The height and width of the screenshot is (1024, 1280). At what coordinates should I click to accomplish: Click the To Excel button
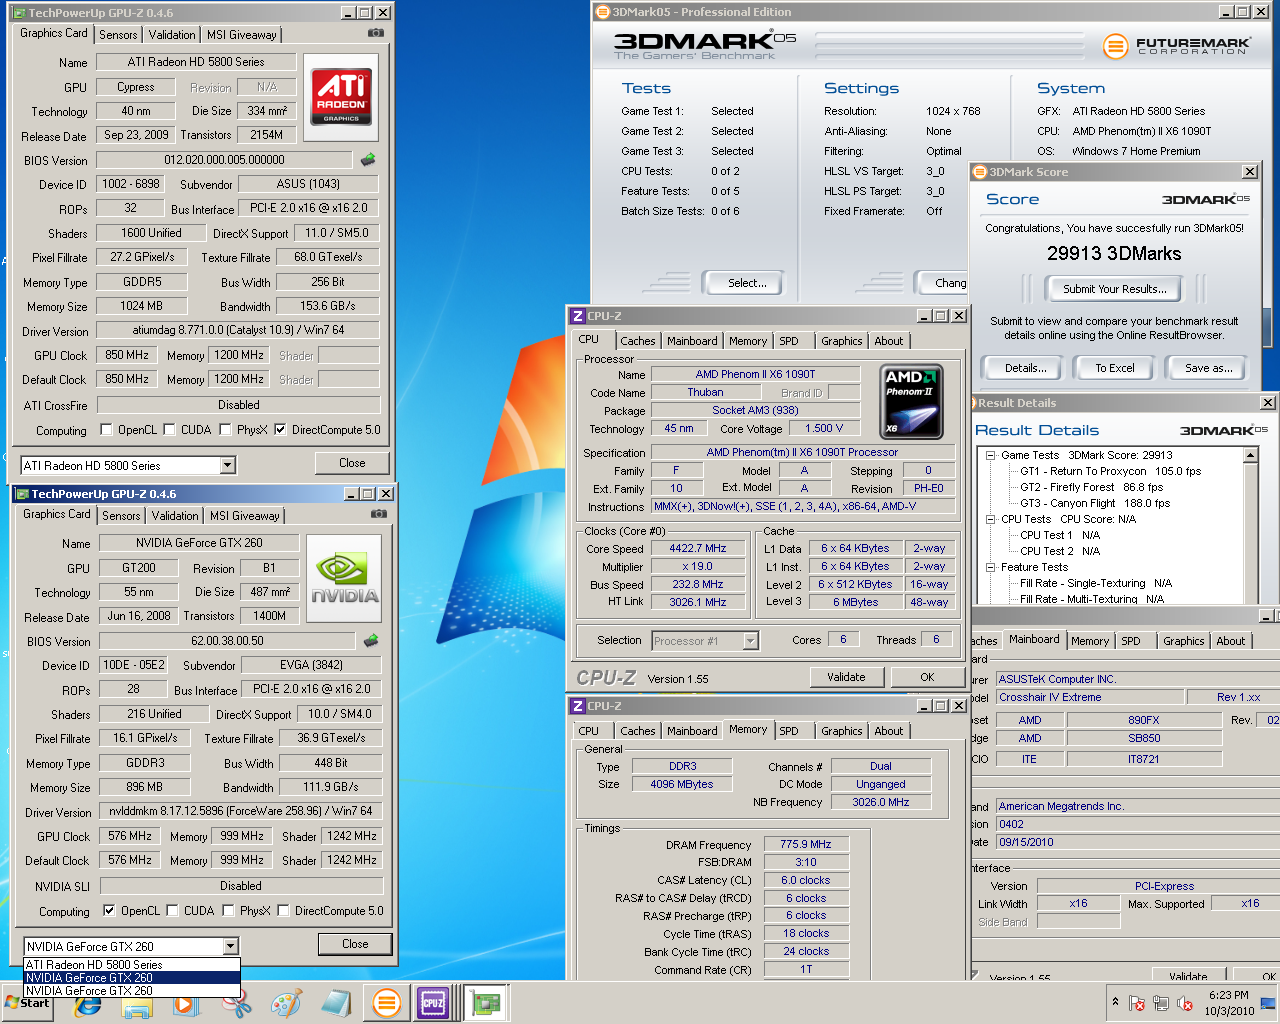(x=1115, y=368)
